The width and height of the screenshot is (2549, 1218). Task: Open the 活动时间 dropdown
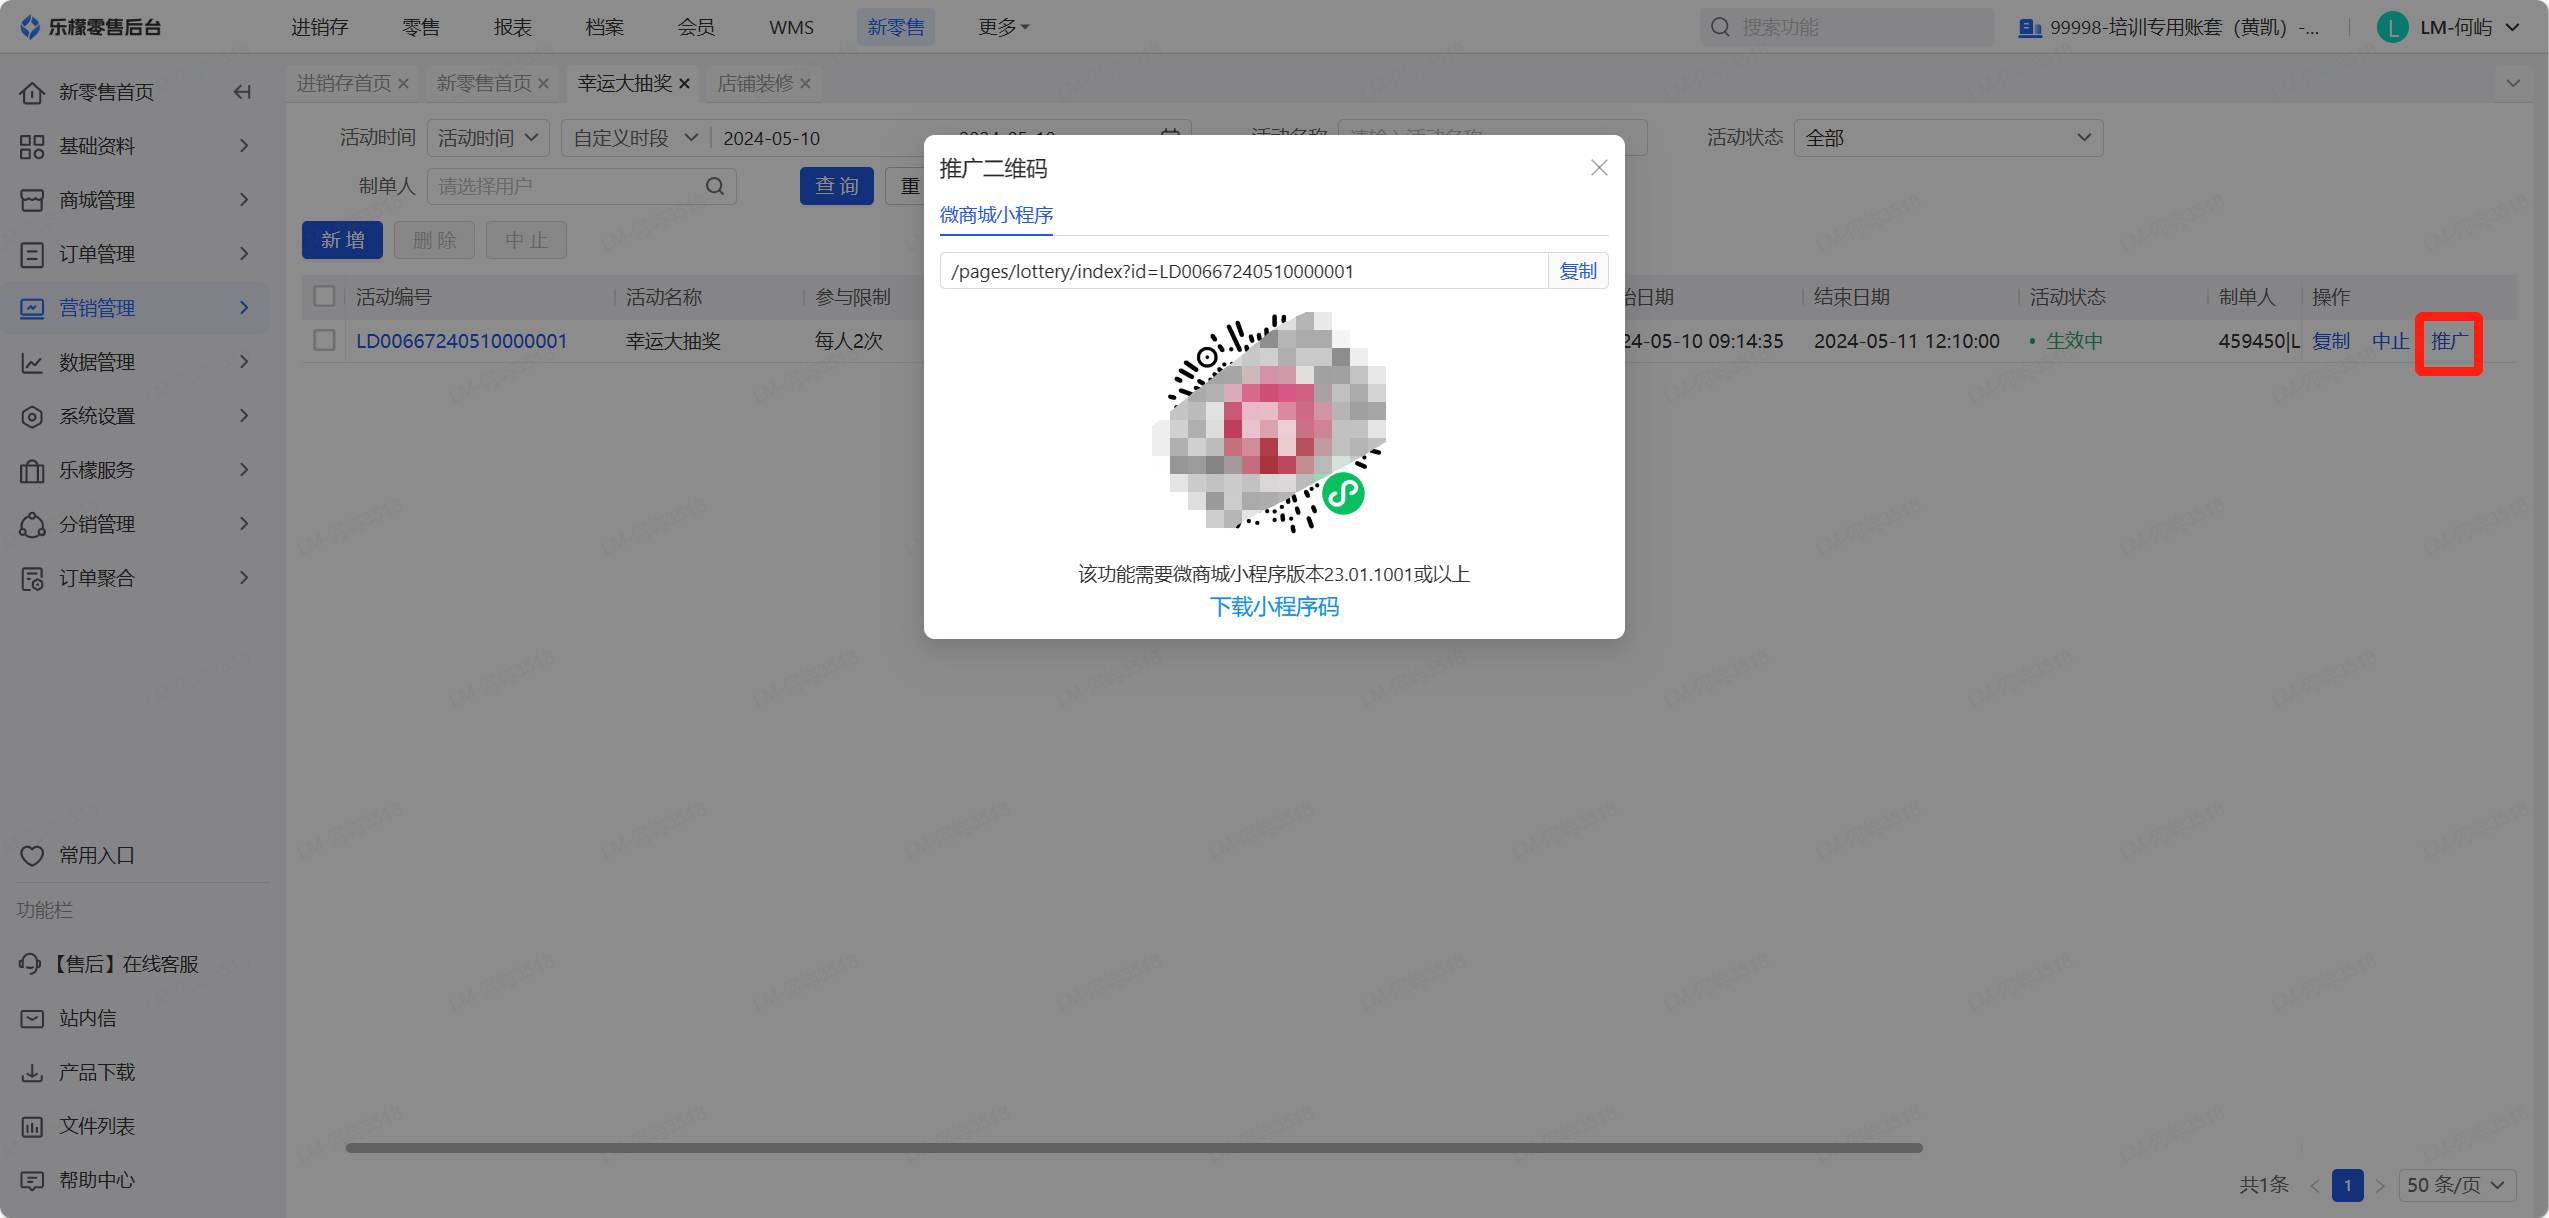[488, 138]
